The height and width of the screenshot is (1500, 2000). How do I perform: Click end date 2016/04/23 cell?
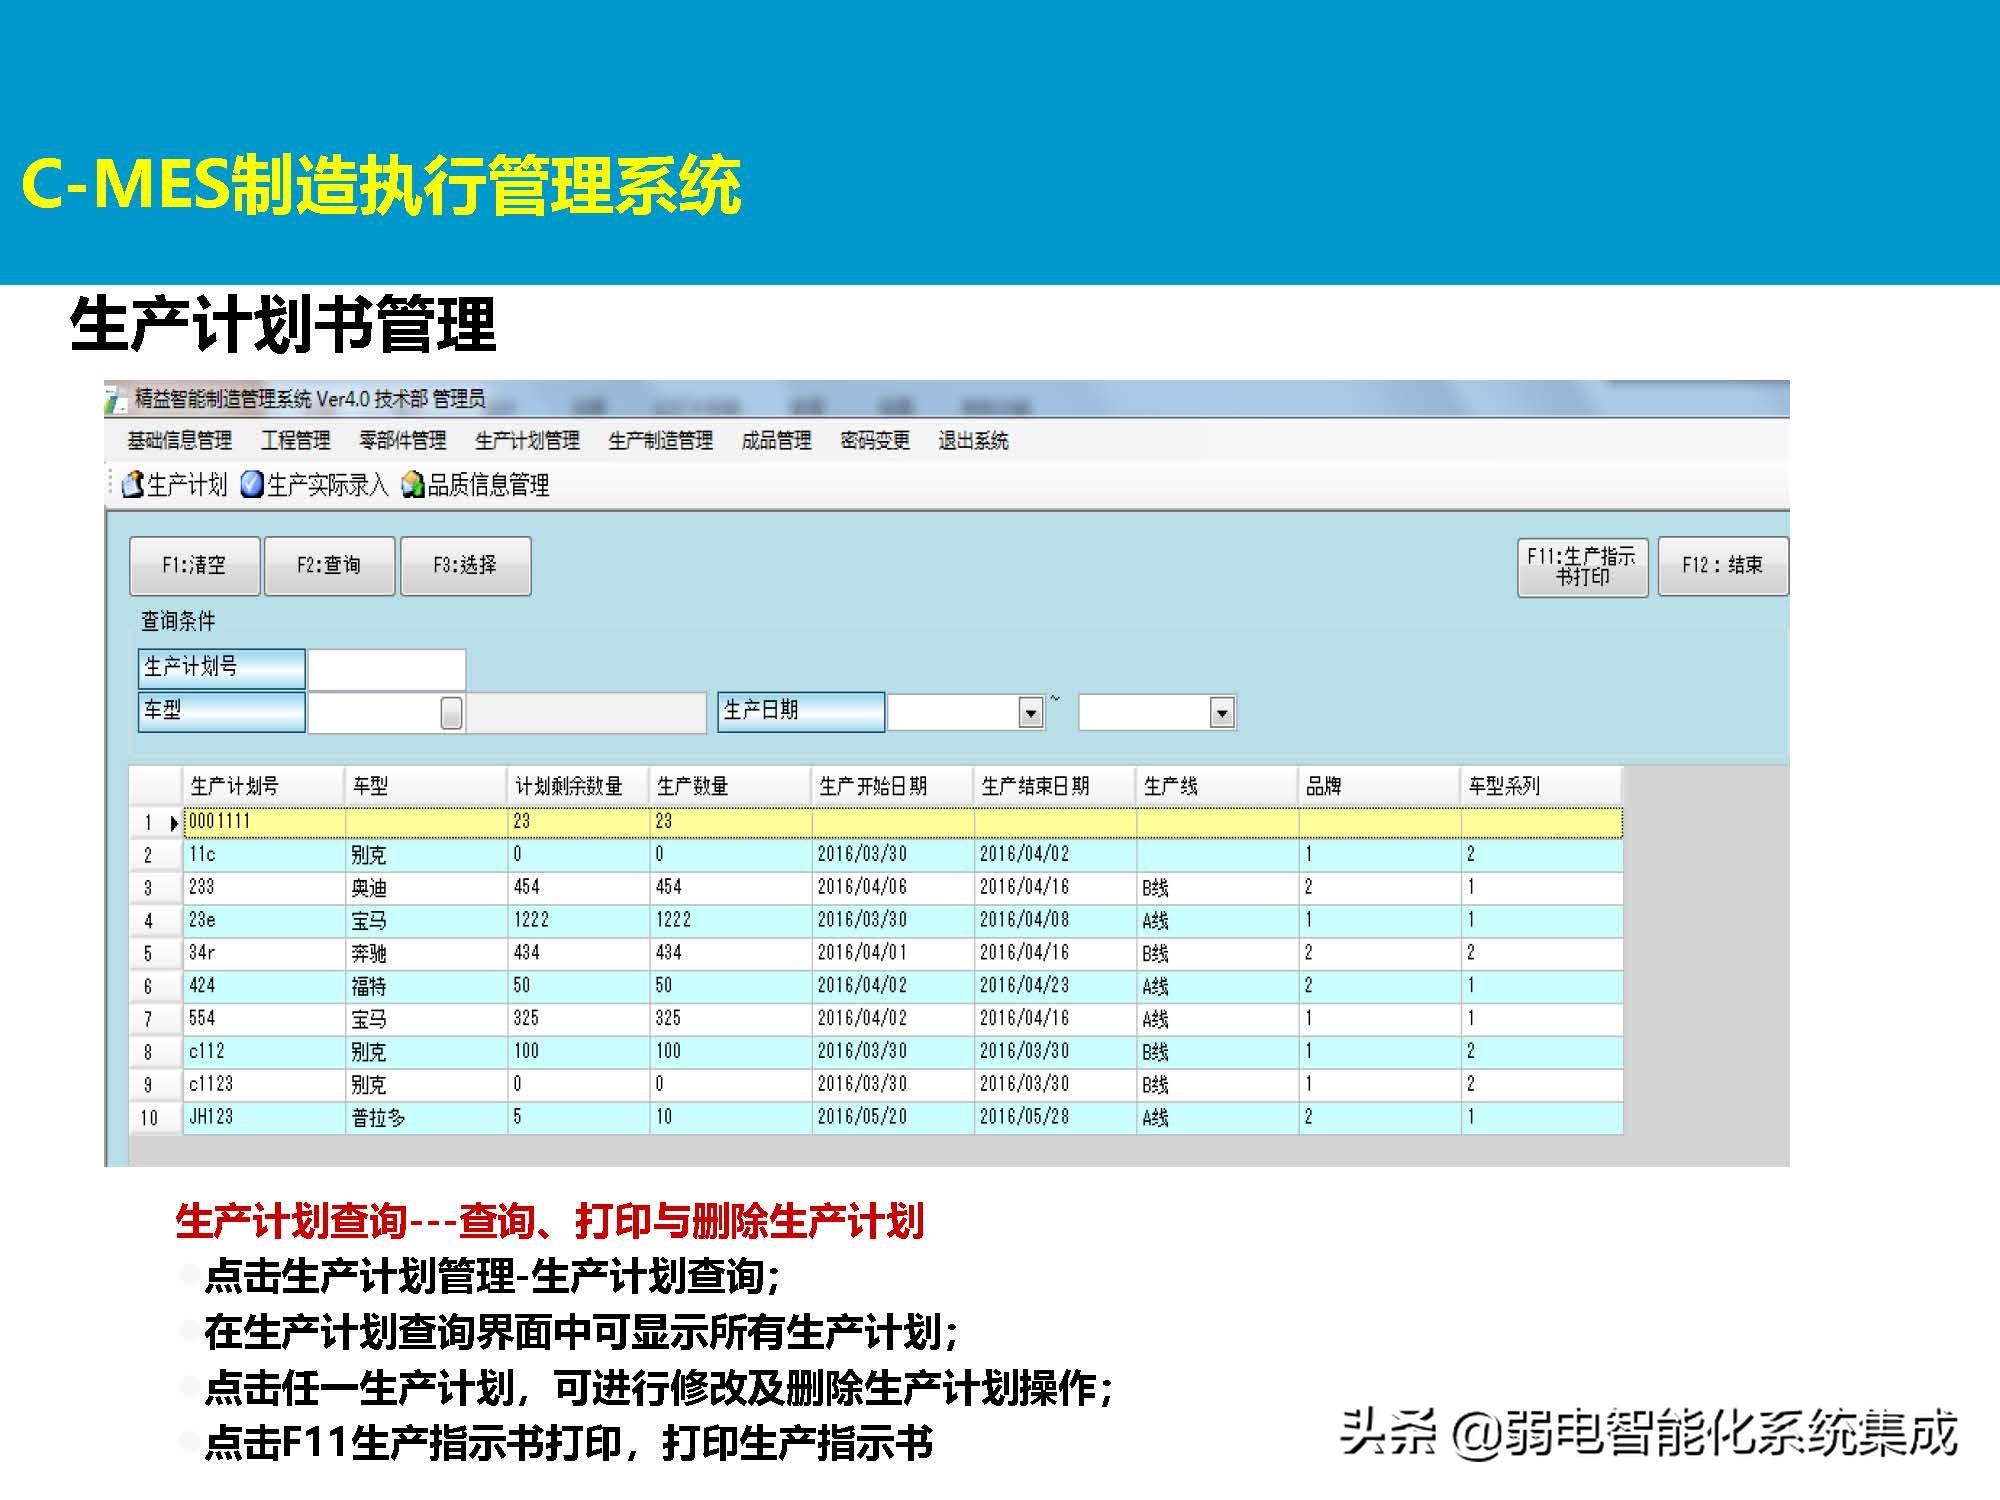(x=1055, y=986)
